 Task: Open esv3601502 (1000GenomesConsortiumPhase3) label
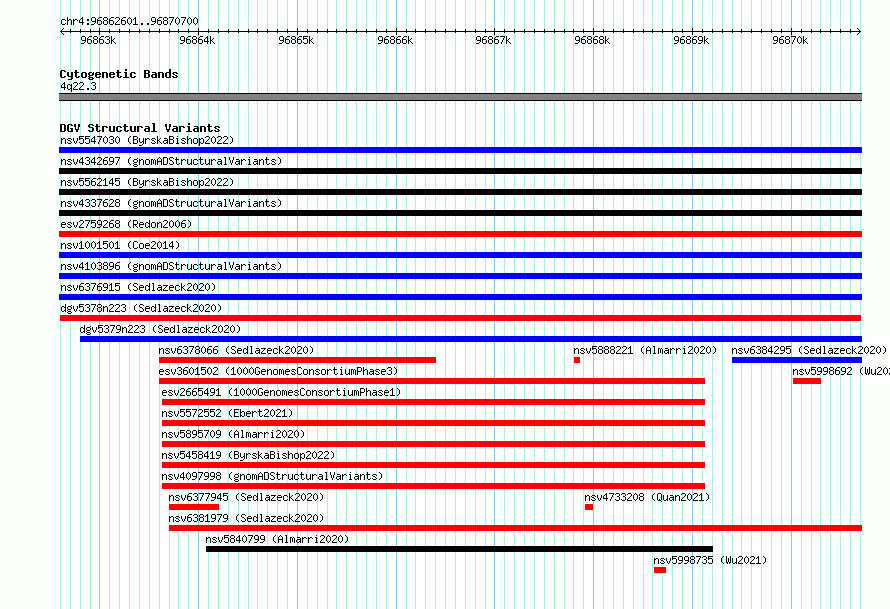[x=278, y=371]
